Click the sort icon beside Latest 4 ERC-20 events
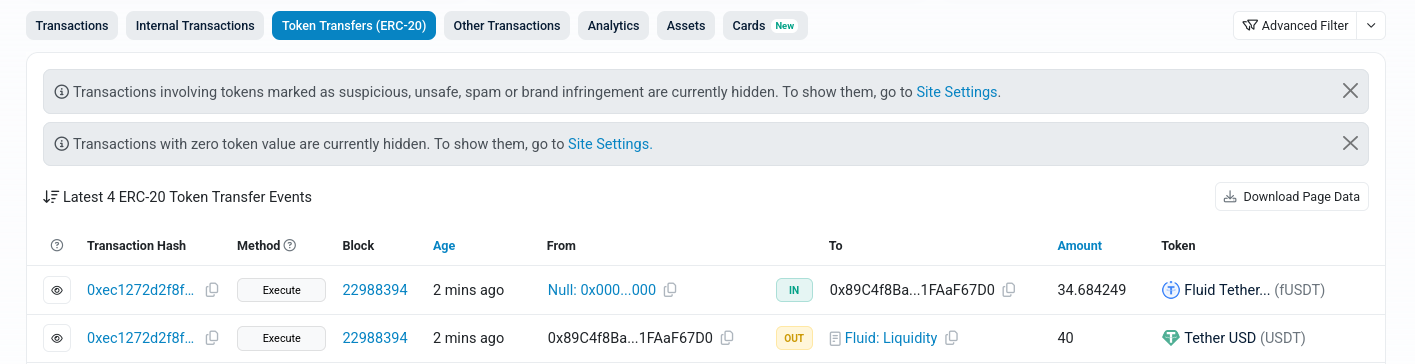Screen dimensions: 1415x364 point(51,197)
